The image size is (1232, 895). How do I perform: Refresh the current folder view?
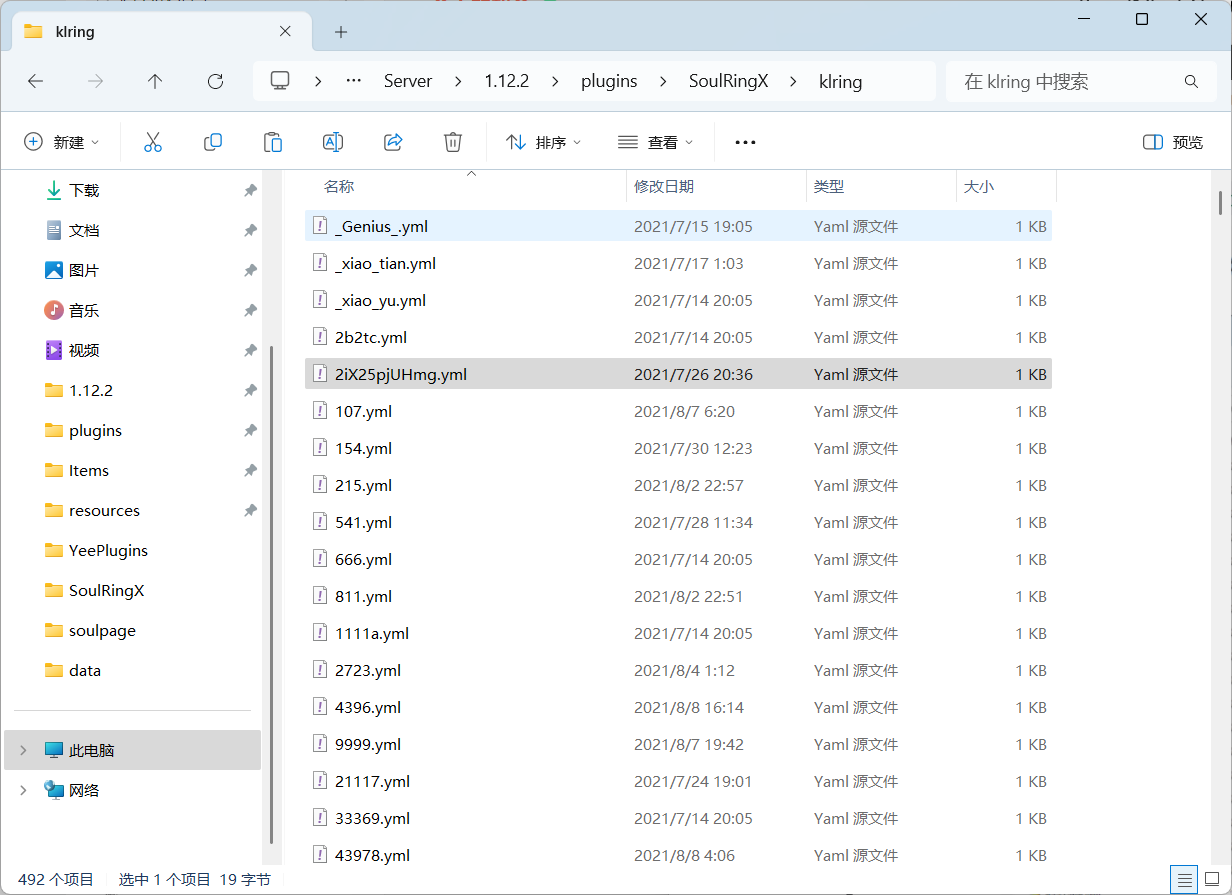tap(215, 81)
